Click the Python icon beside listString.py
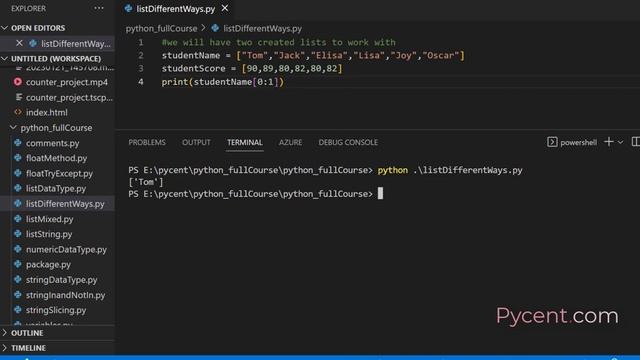Viewport: 640px width, 360px height. click(18, 233)
